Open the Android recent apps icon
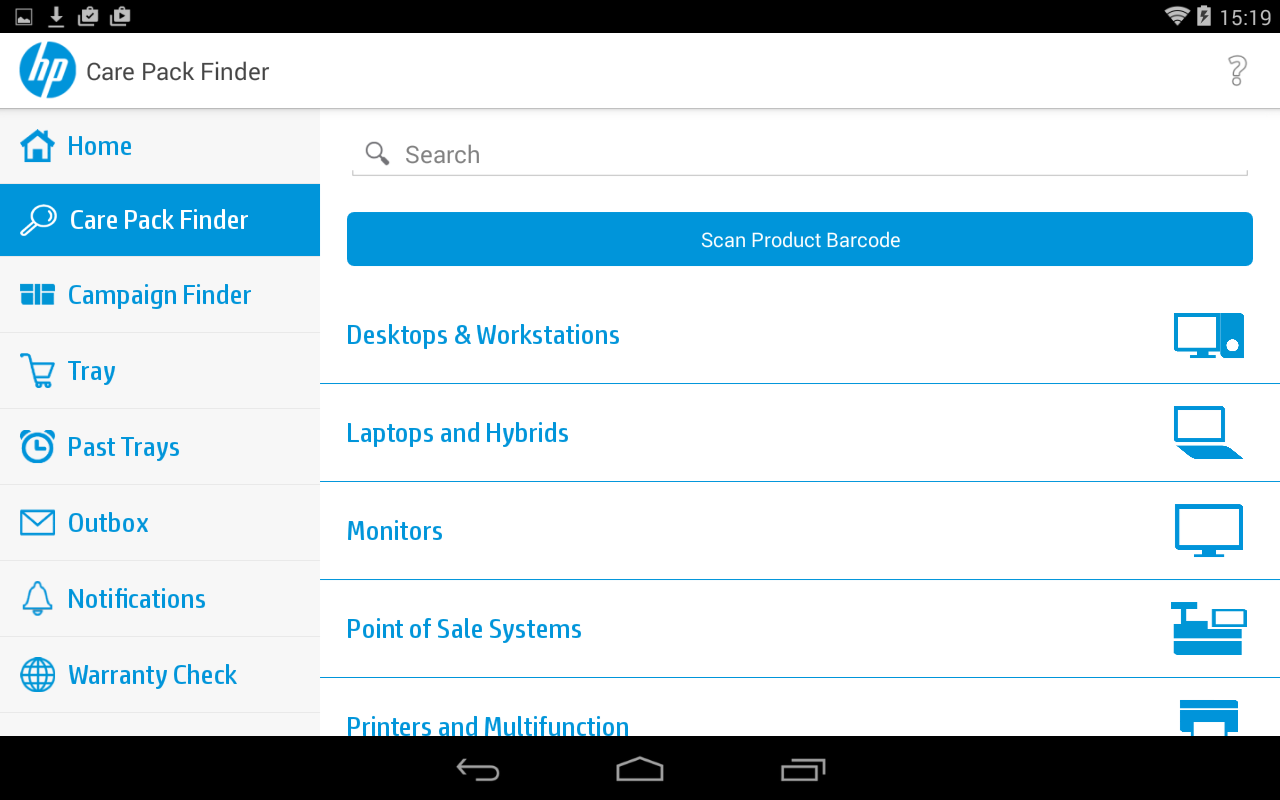 (802, 769)
